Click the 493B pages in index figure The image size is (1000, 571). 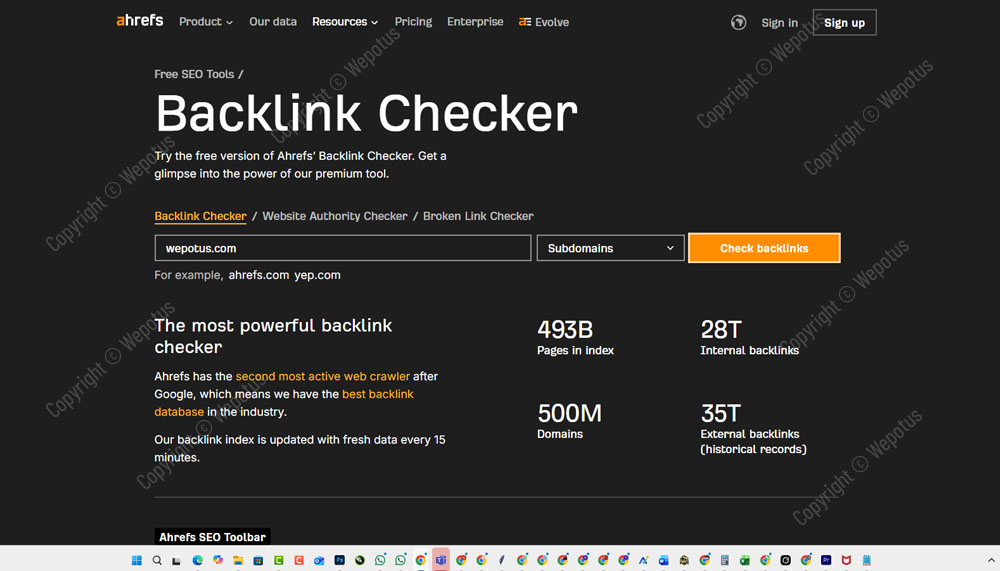coord(565,330)
